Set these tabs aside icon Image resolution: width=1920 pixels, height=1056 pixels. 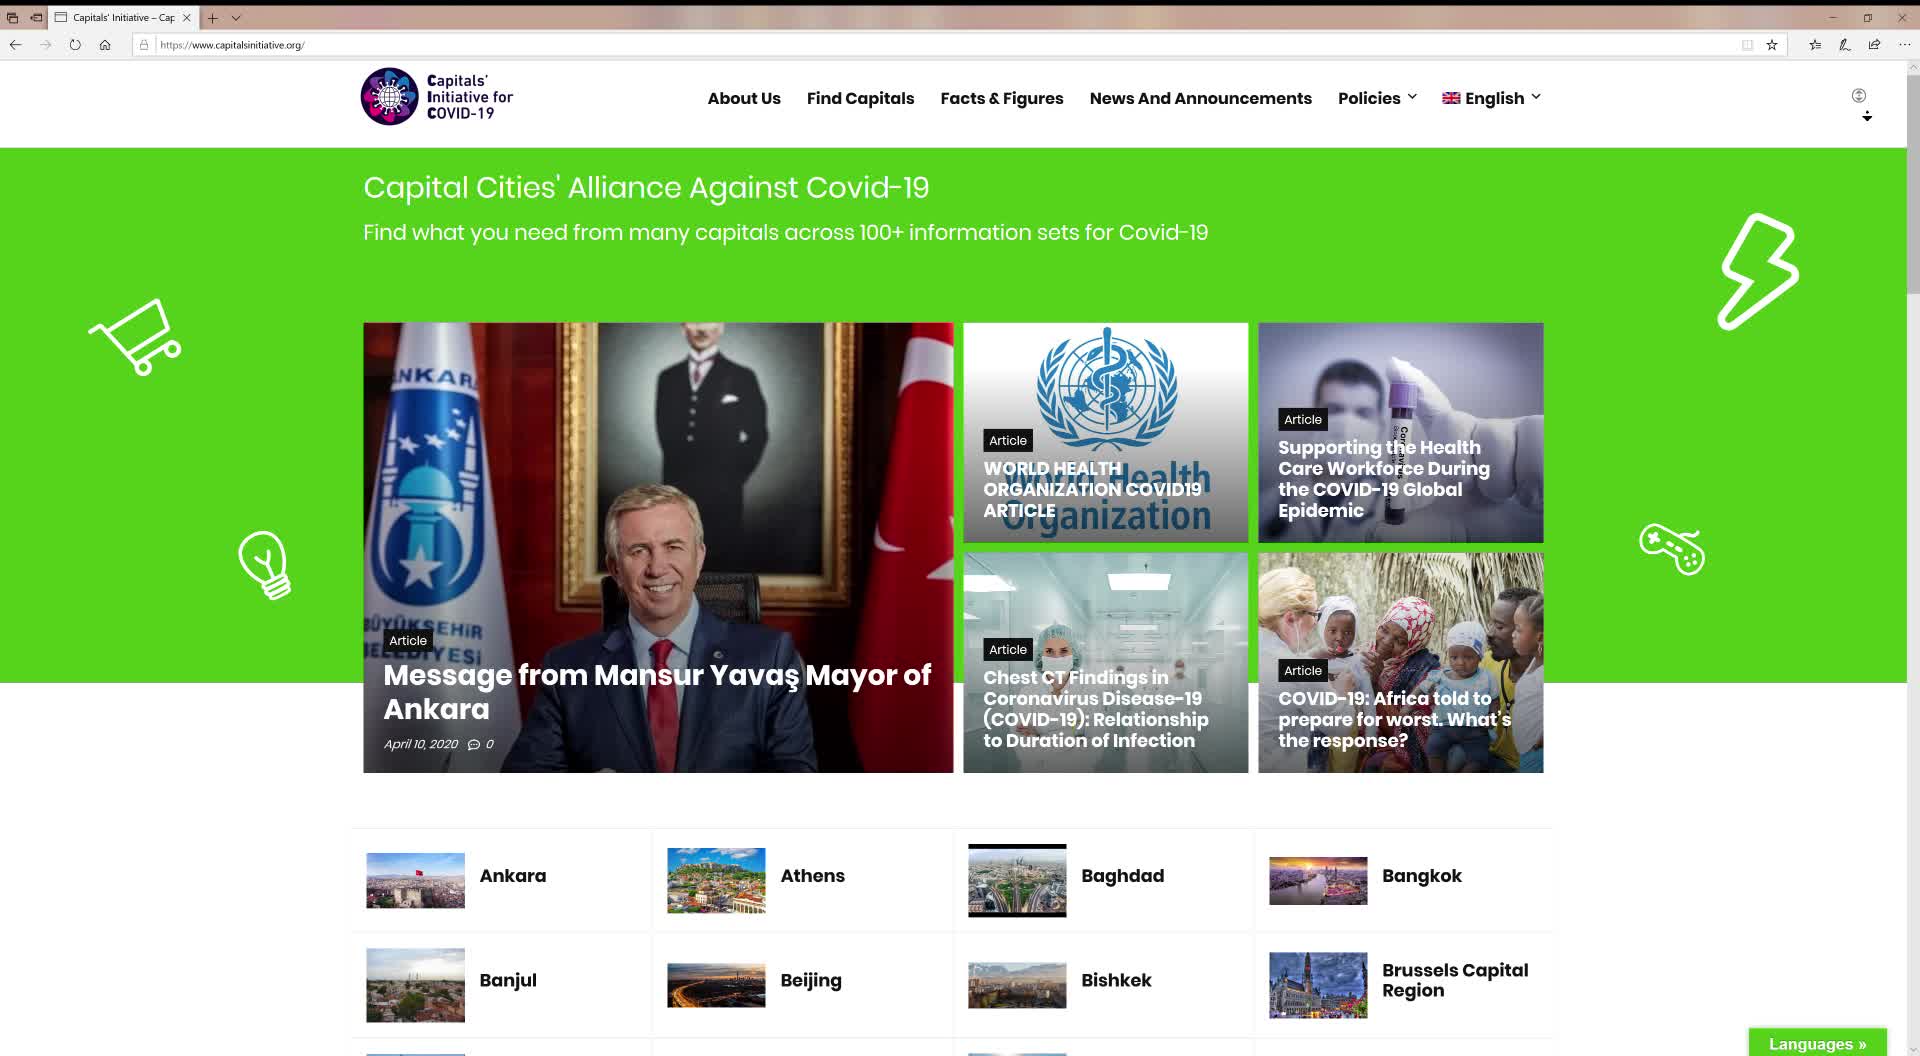[36, 18]
